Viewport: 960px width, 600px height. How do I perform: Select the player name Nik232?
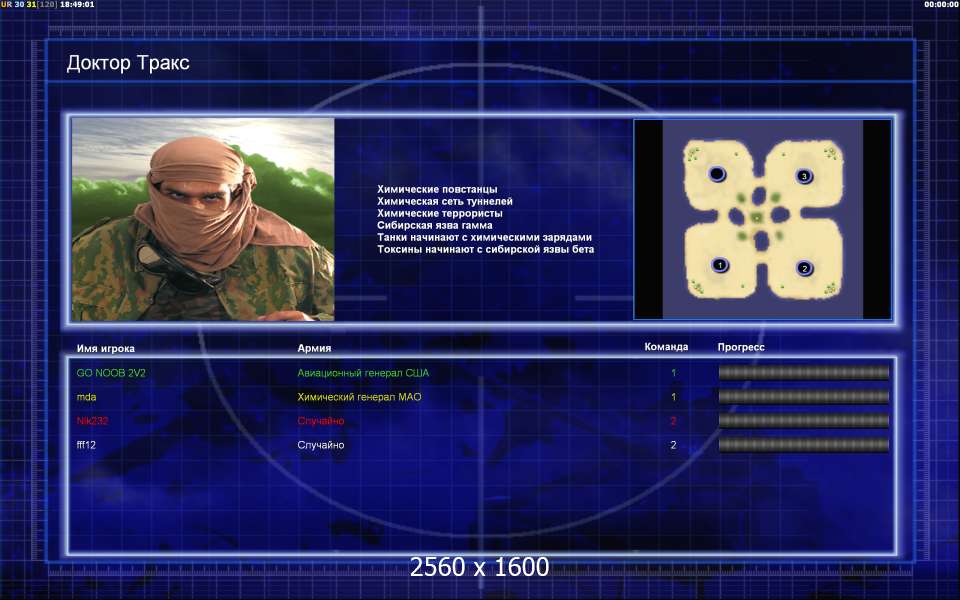(92, 421)
